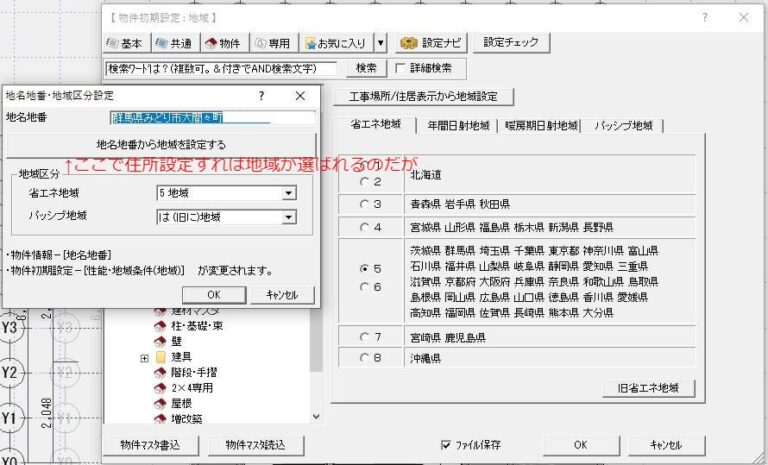Toggle the ファイル保存 checkbox
Viewport: 768px width, 465px height.
[446, 445]
